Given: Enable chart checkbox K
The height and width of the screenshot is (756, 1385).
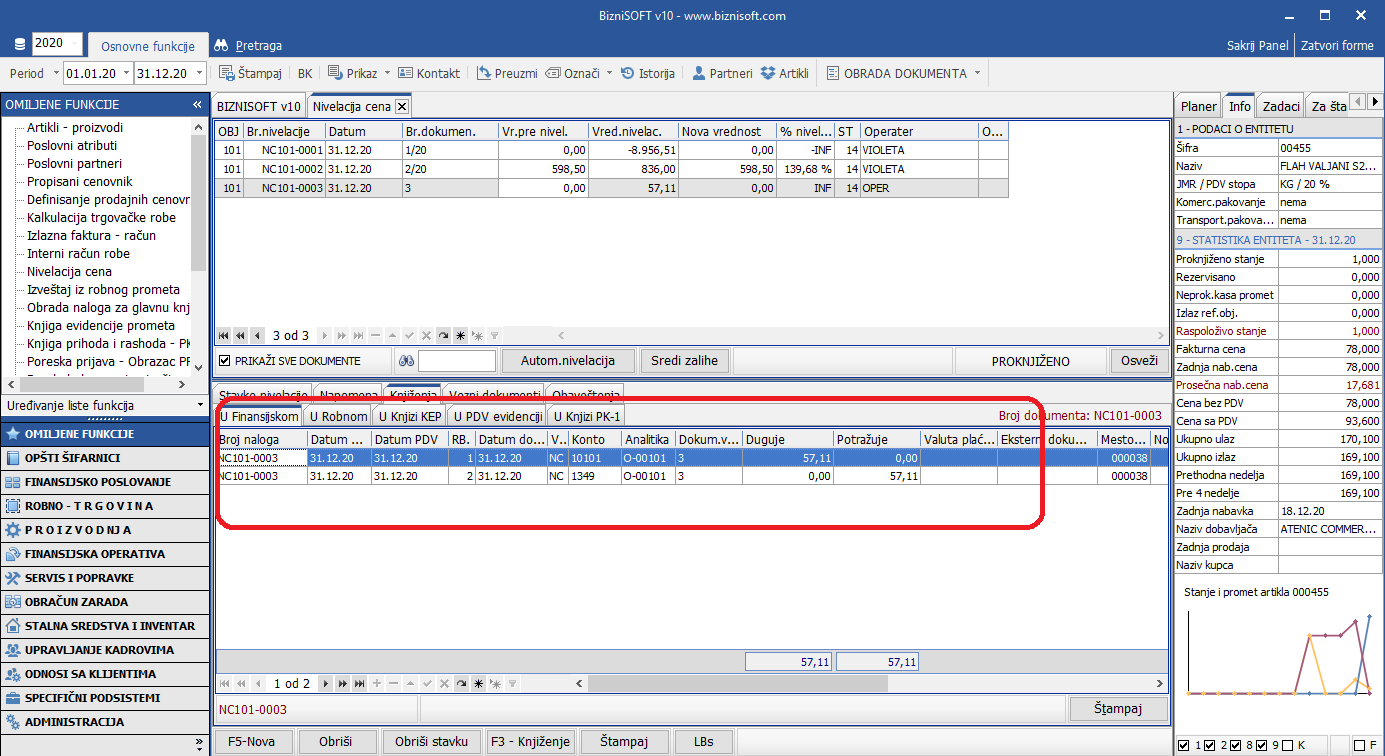Looking at the screenshot, I should point(1288,745).
